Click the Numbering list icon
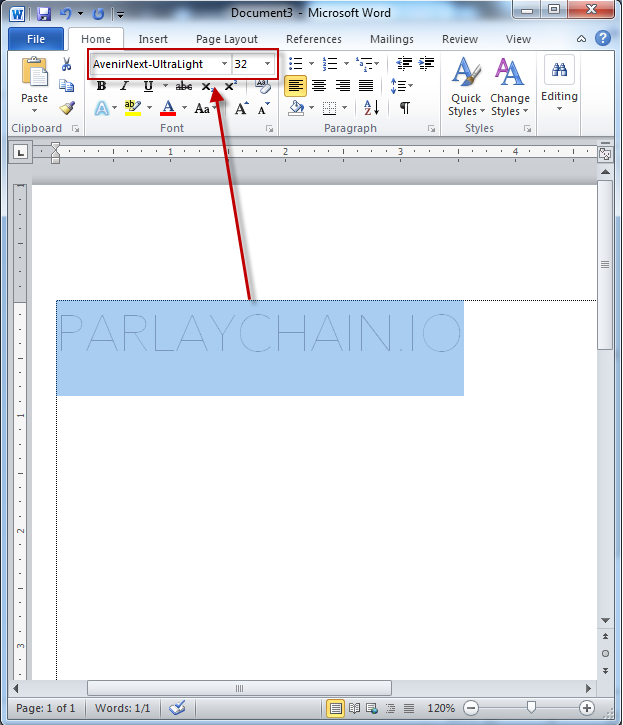Viewport: 623px width, 725px height. [330, 63]
